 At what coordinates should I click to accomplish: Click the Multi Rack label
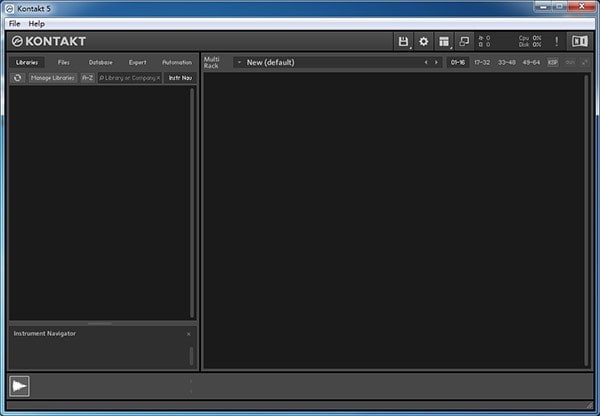tap(212, 62)
